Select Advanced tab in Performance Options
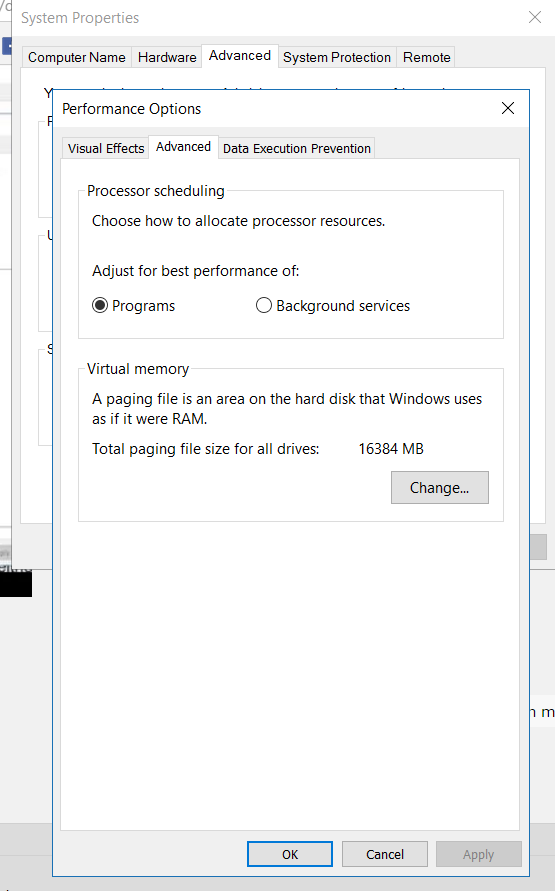Screen dimensions: 555x891 point(183,147)
